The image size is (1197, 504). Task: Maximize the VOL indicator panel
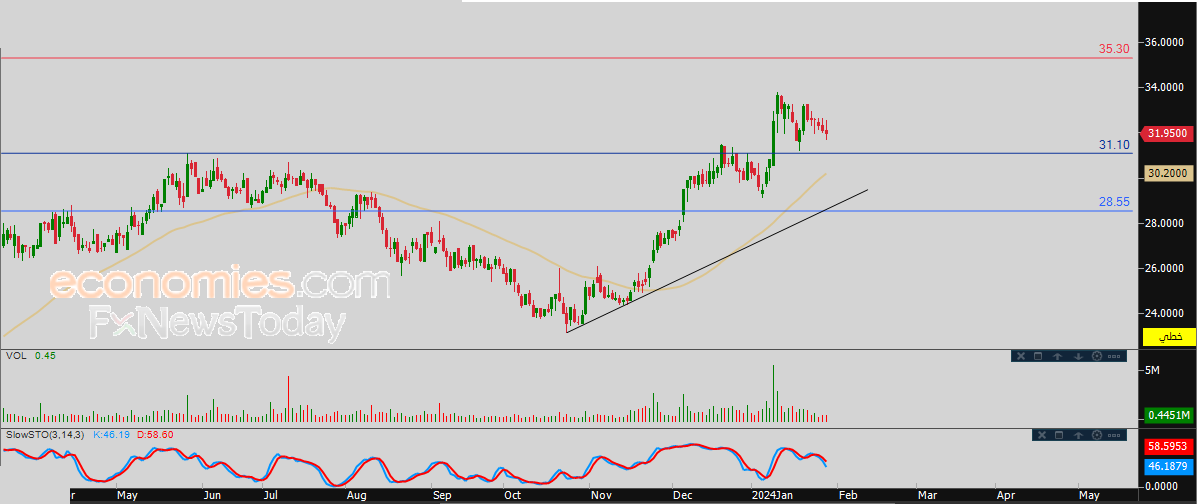coord(1038,356)
